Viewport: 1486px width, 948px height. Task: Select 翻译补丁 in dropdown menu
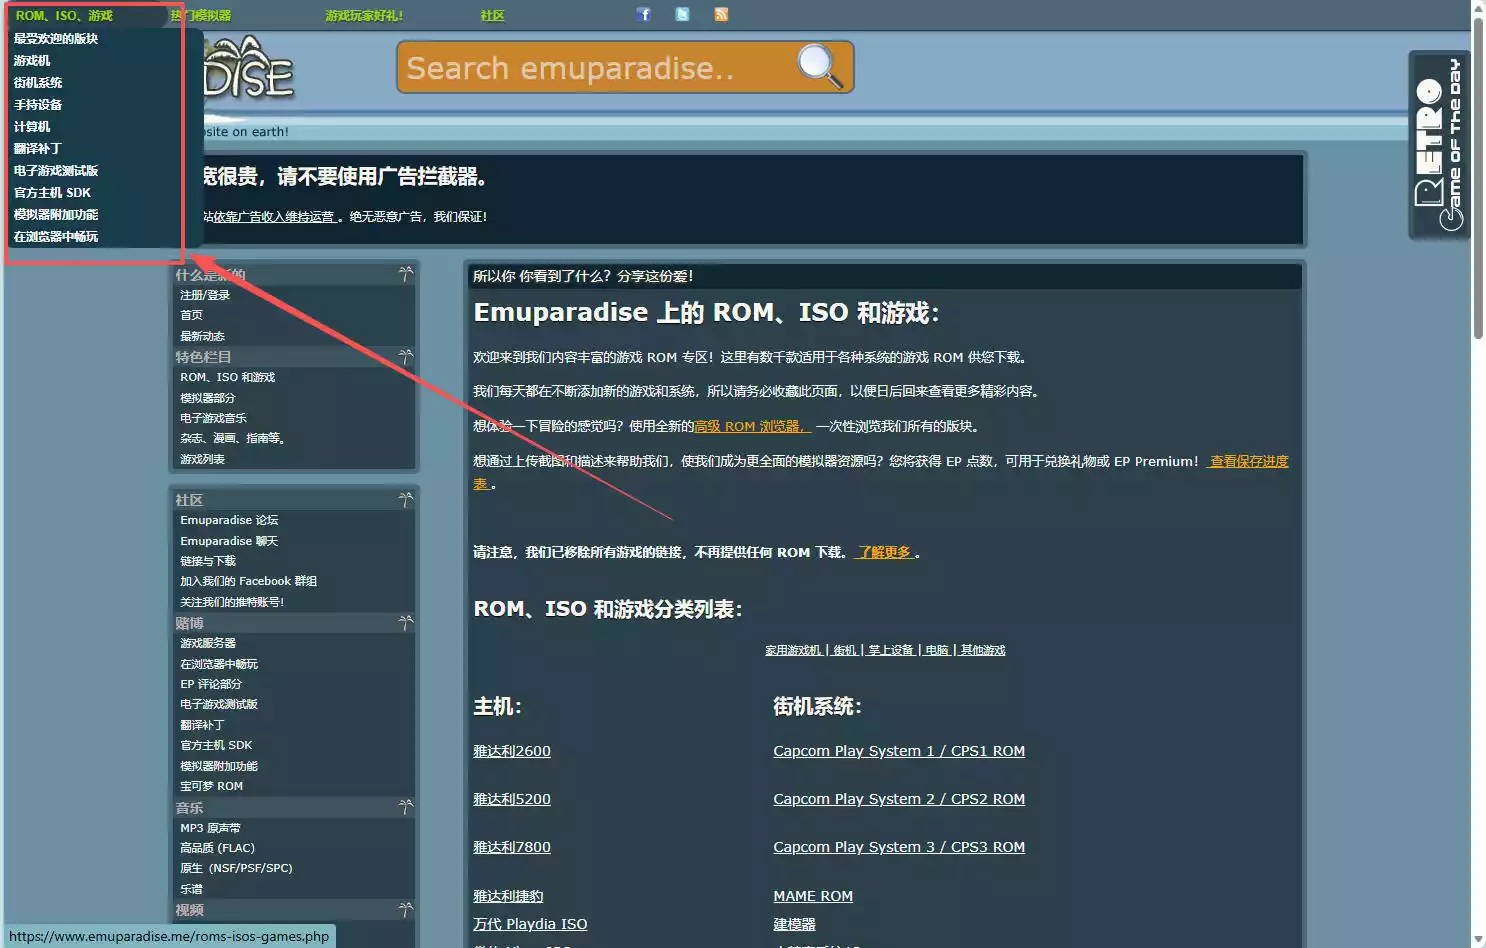38,148
